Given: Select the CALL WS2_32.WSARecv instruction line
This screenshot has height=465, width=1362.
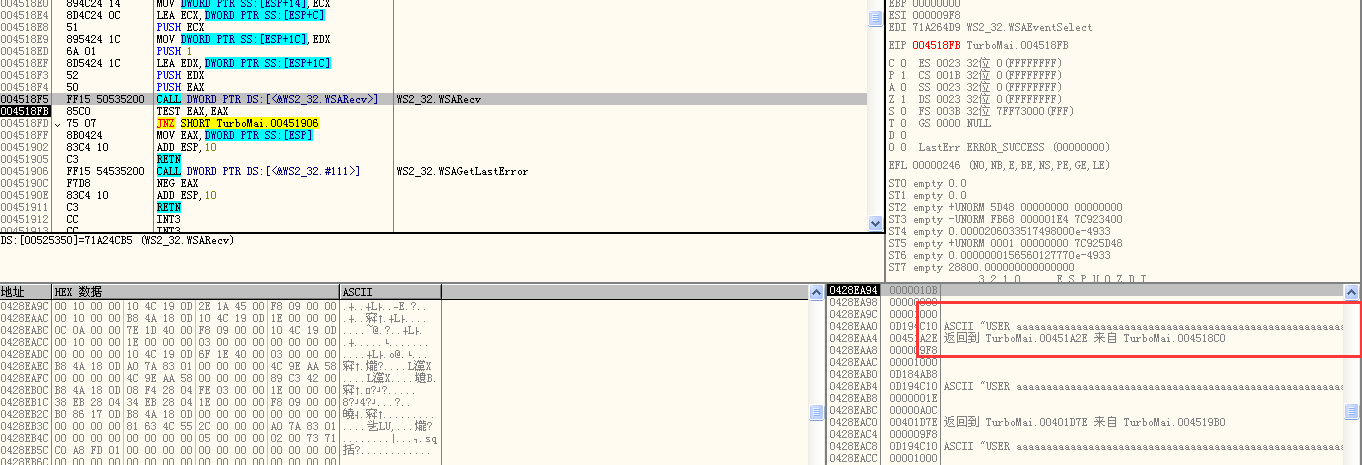Looking at the screenshot, I should (266, 99).
